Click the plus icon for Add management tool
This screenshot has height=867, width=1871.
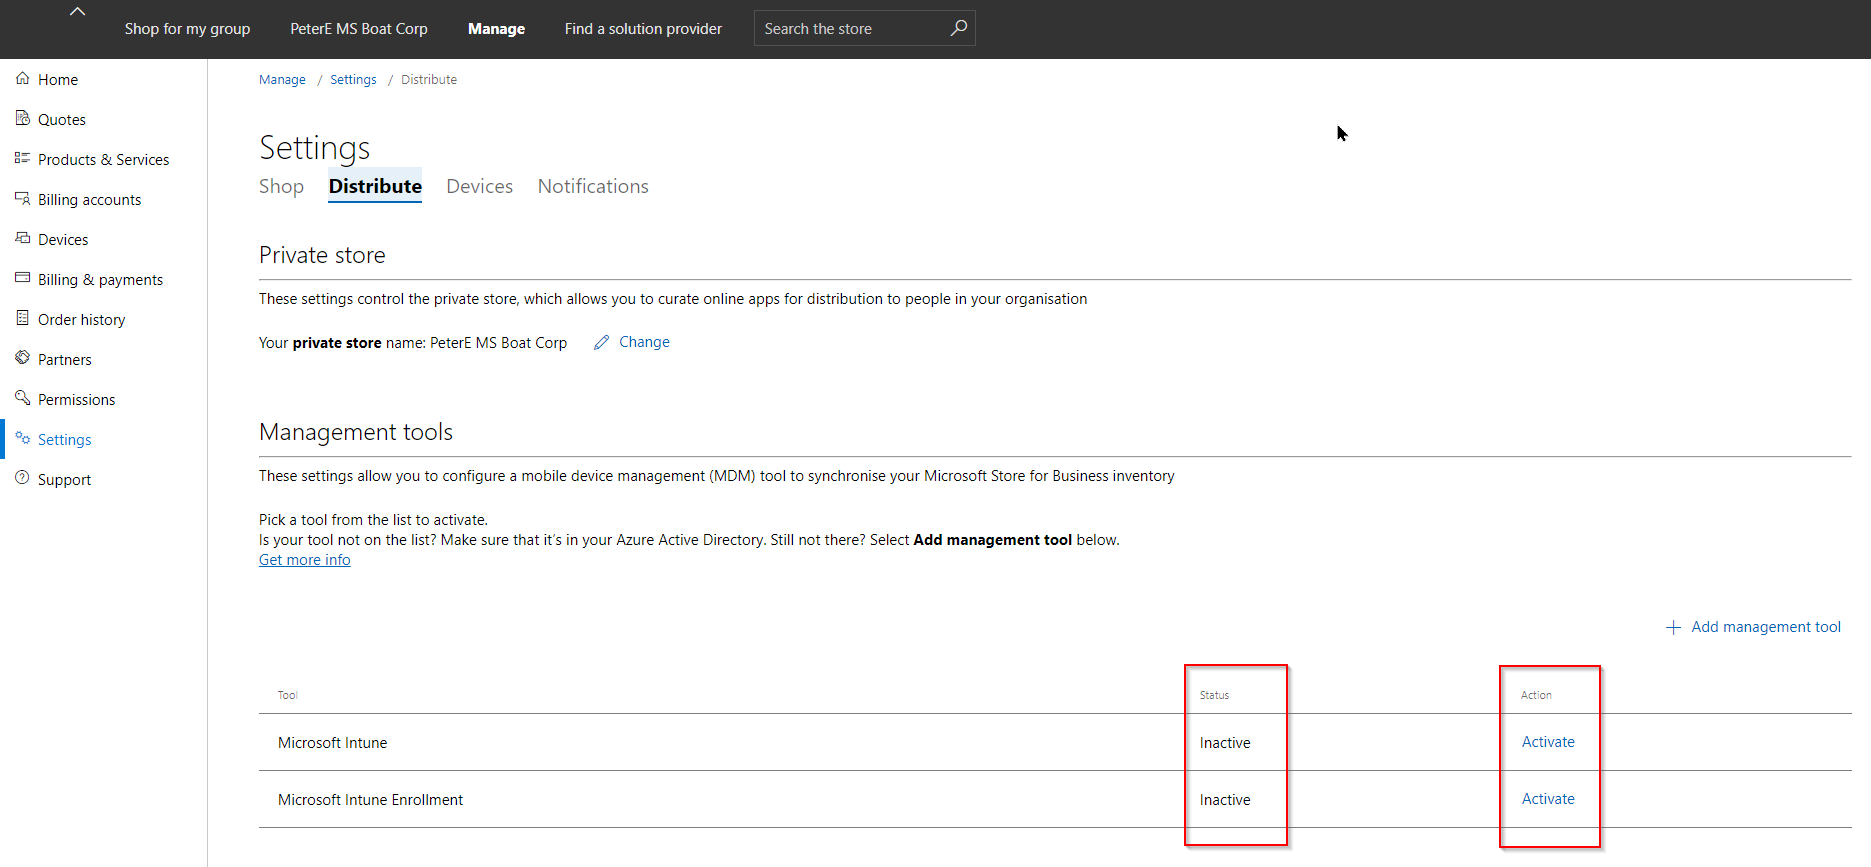(x=1673, y=627)
